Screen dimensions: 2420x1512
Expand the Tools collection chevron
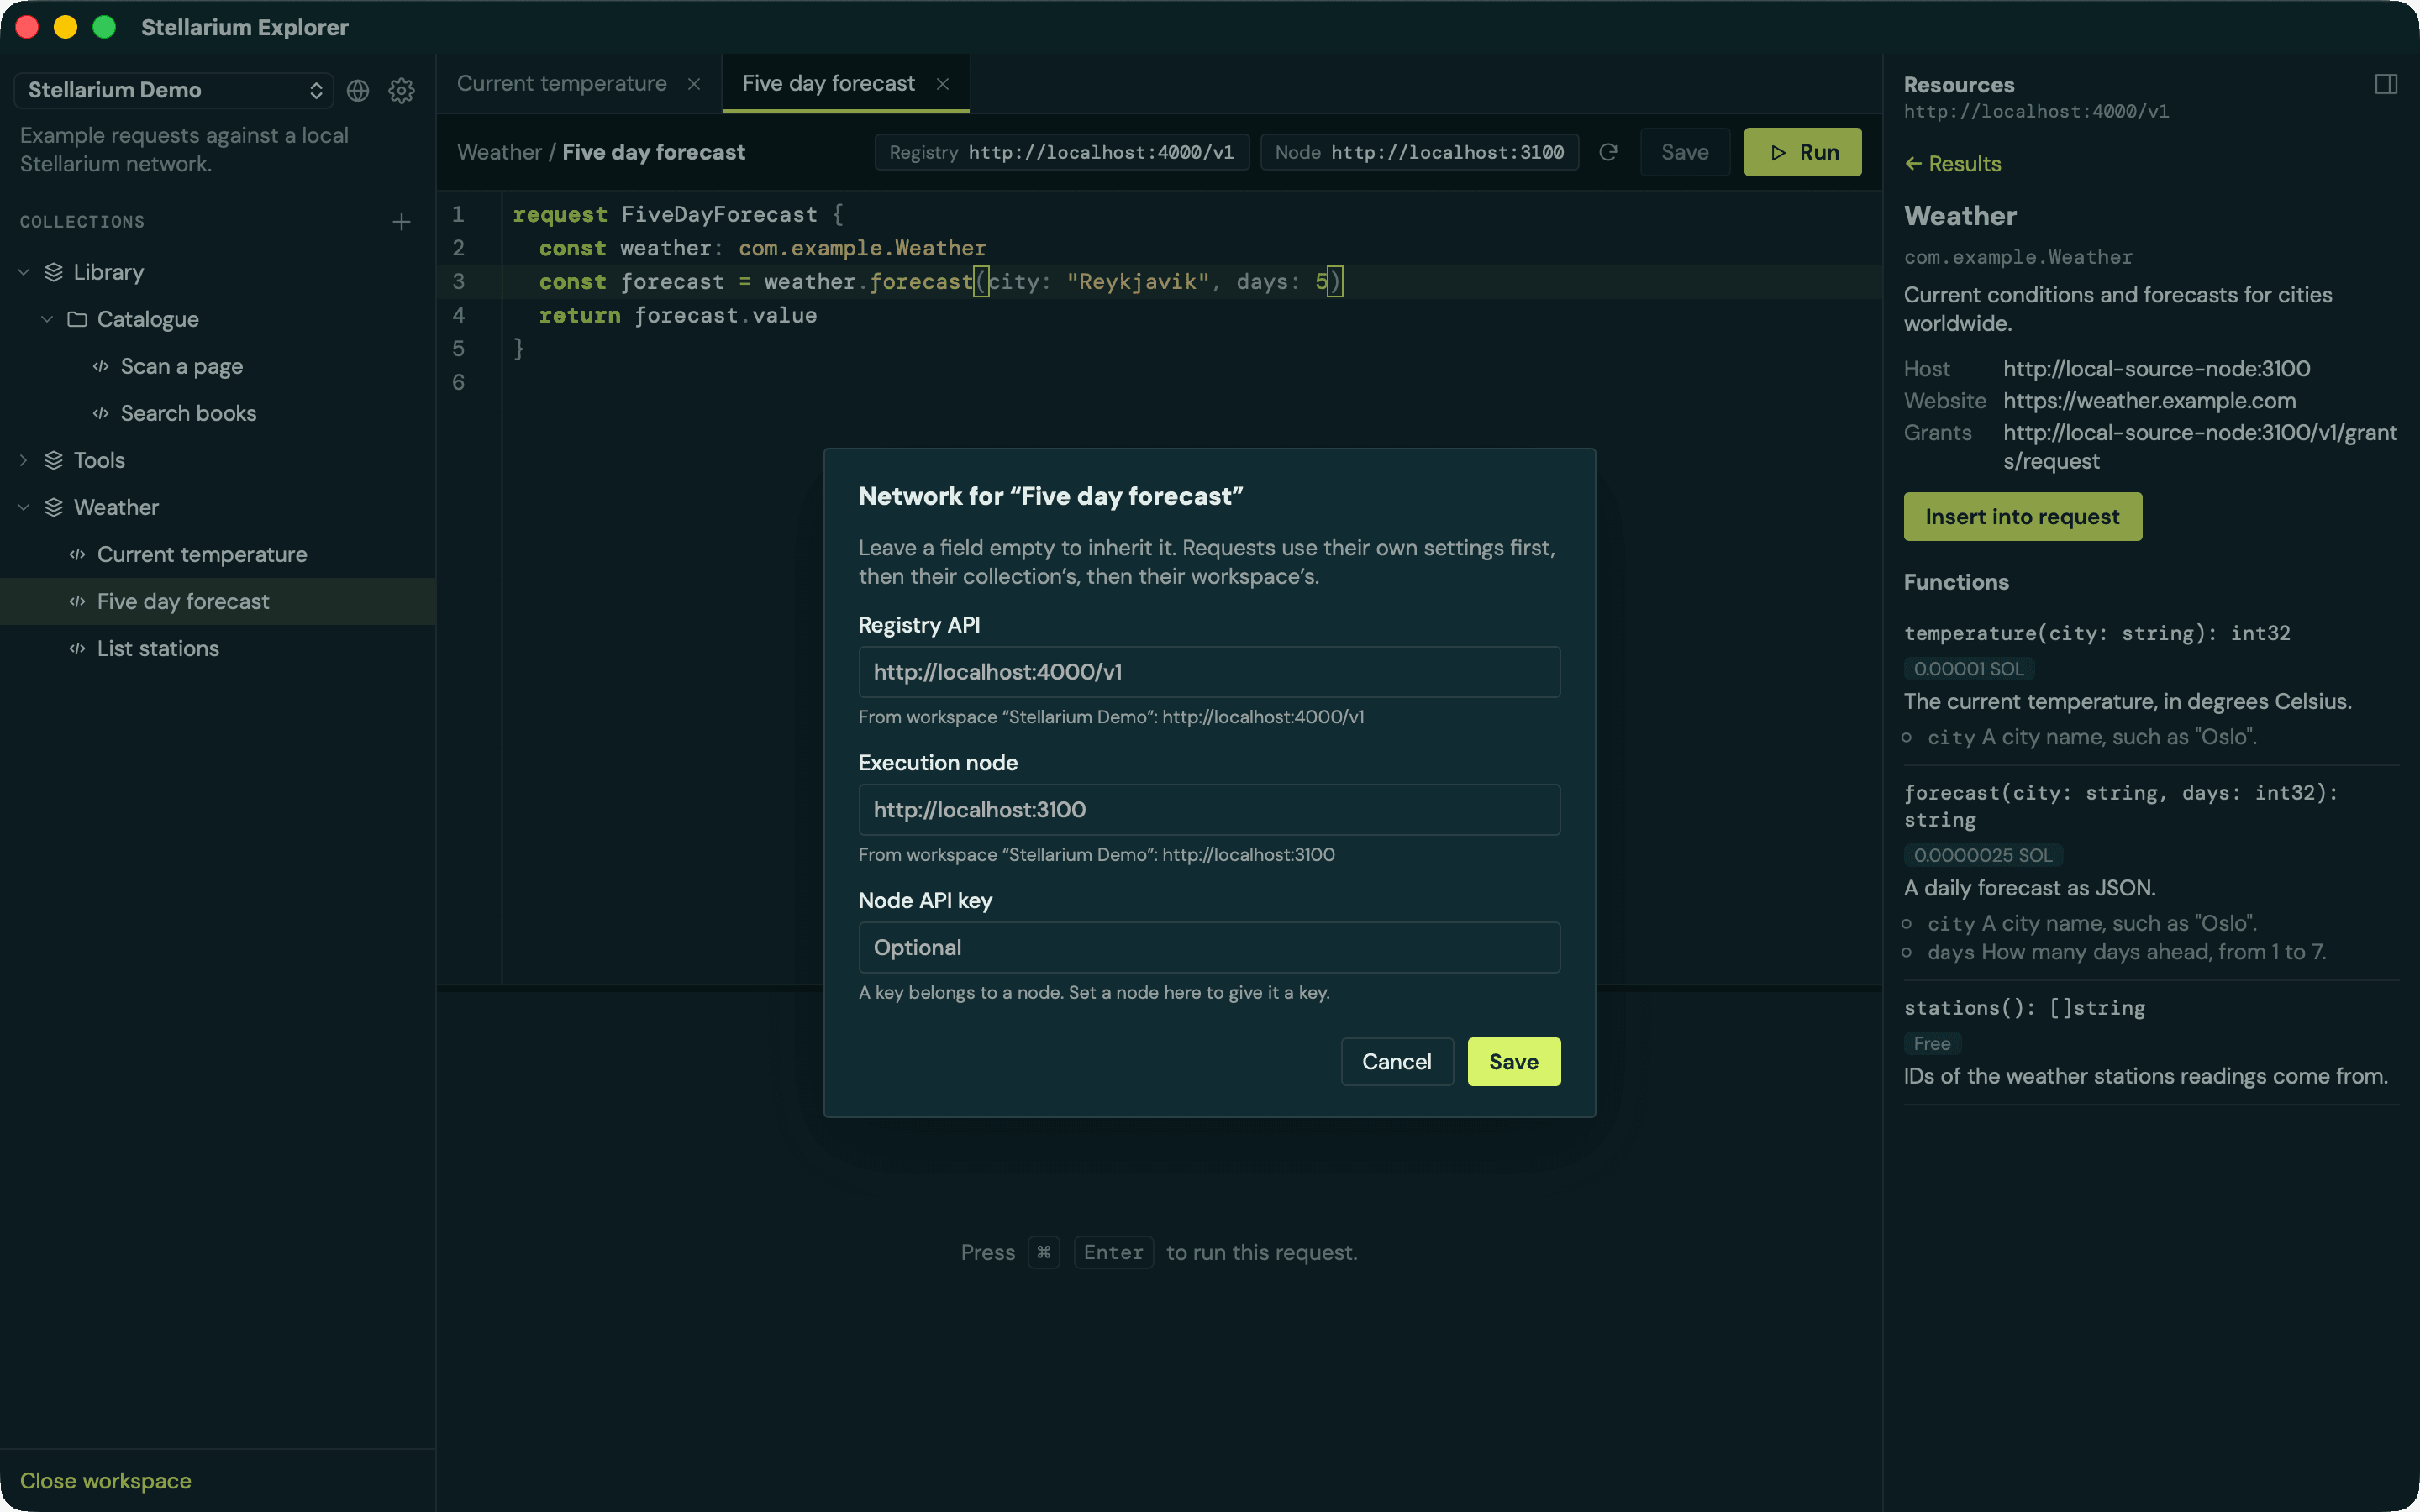point(24,460)
